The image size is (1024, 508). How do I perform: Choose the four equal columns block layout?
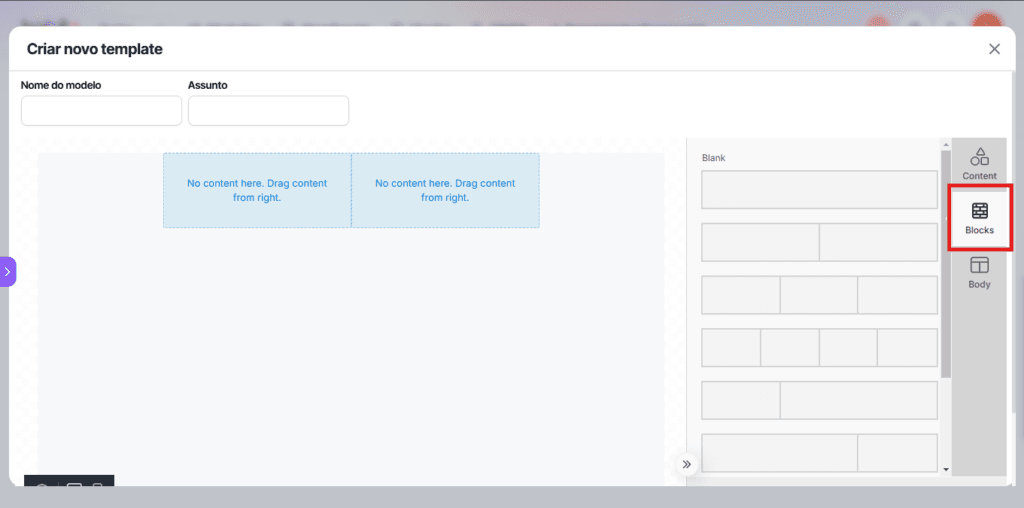click(819, 347)
